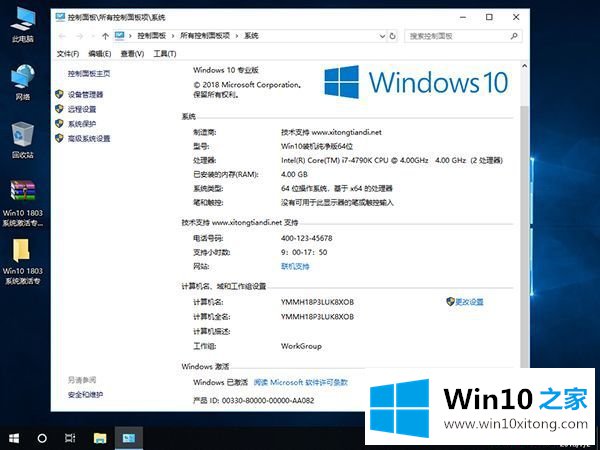Screen dimensions: 600x450
Task: Click support hours 9:00-17:50
Action: click(304, 252)
